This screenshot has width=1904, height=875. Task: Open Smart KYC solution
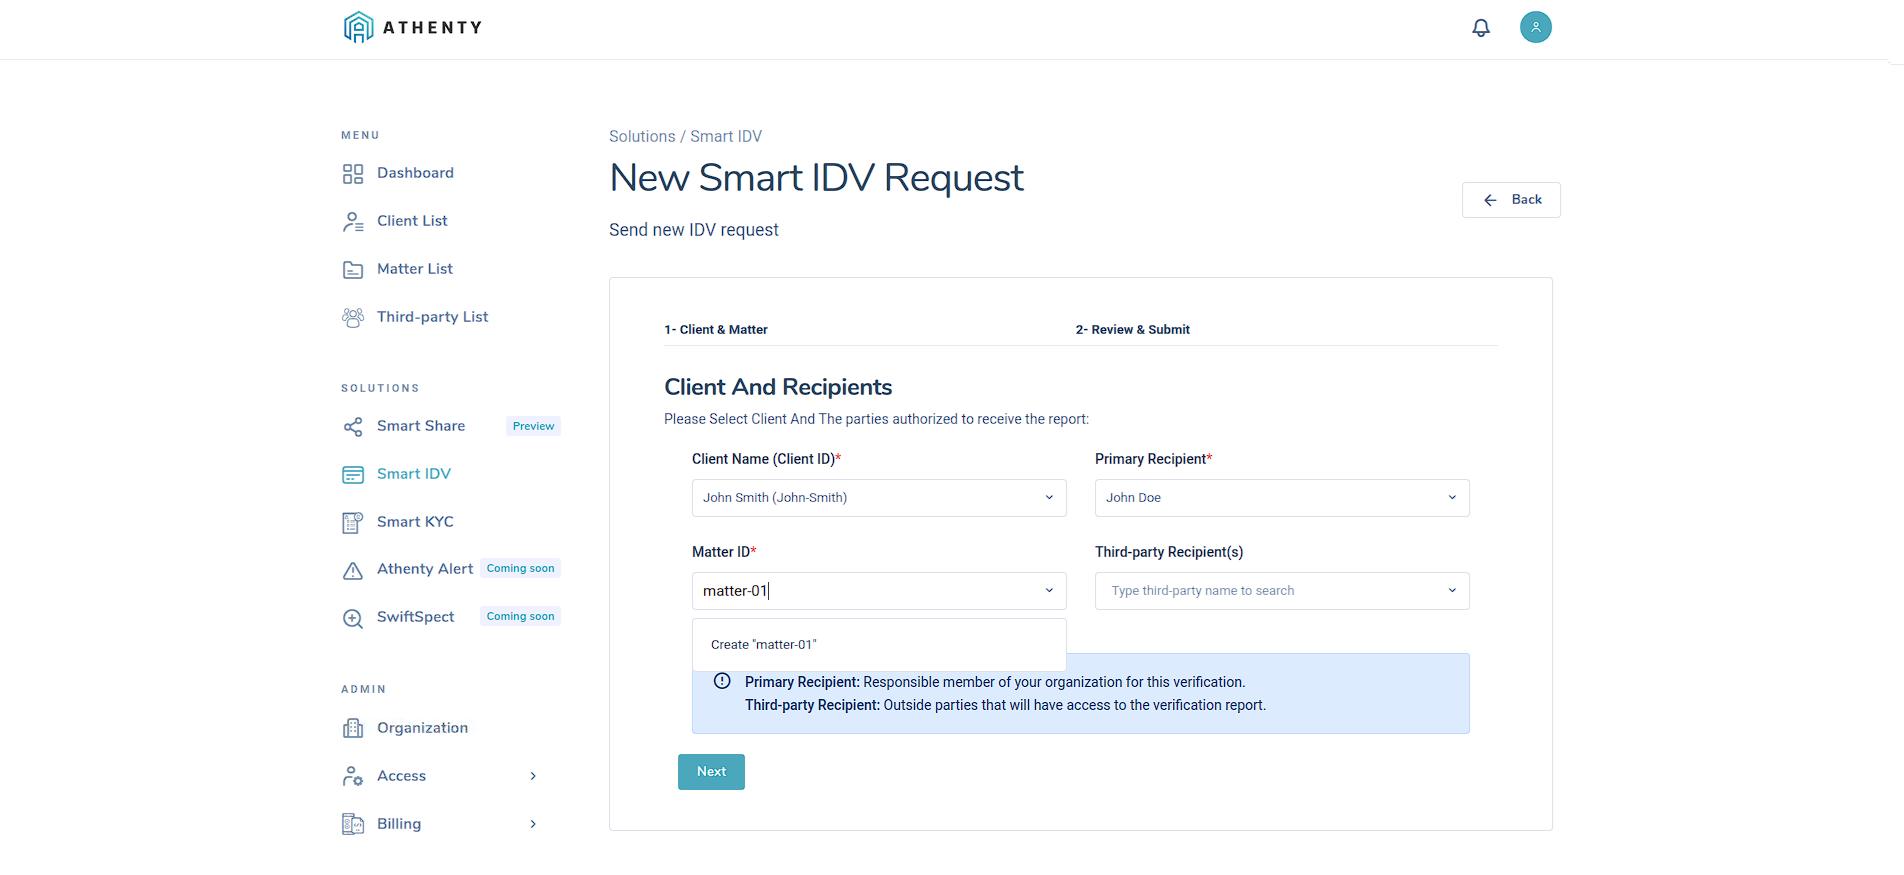[x=414, y=522]
